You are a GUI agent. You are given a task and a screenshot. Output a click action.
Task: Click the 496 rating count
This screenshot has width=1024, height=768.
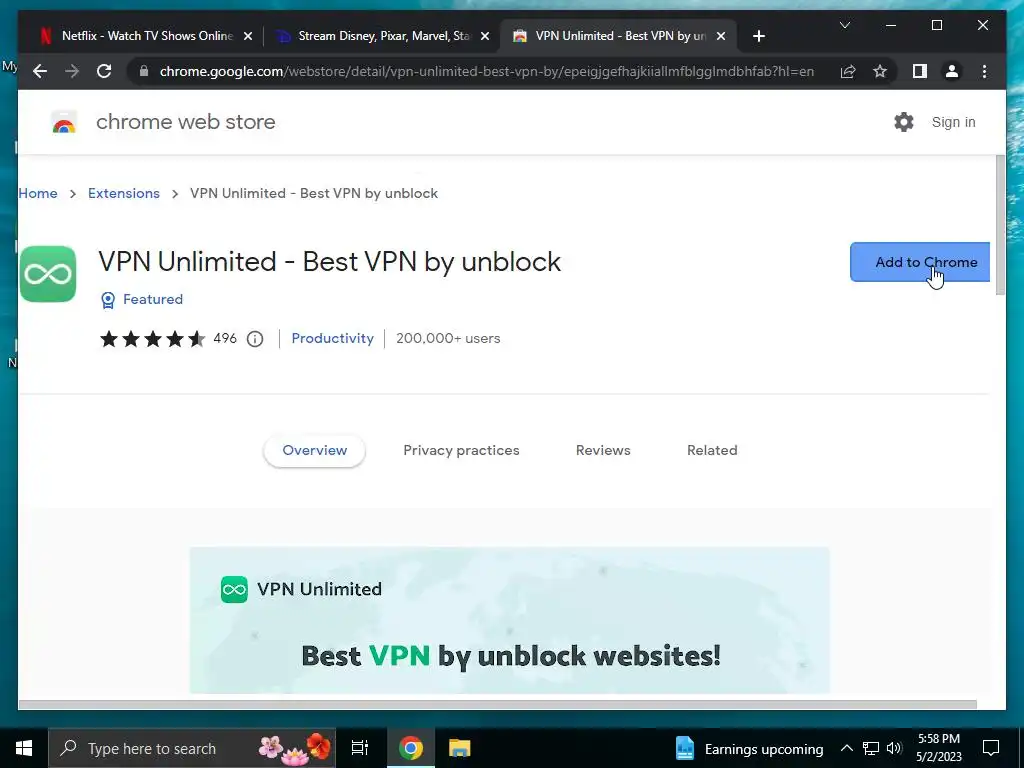[x=225, y=338]
